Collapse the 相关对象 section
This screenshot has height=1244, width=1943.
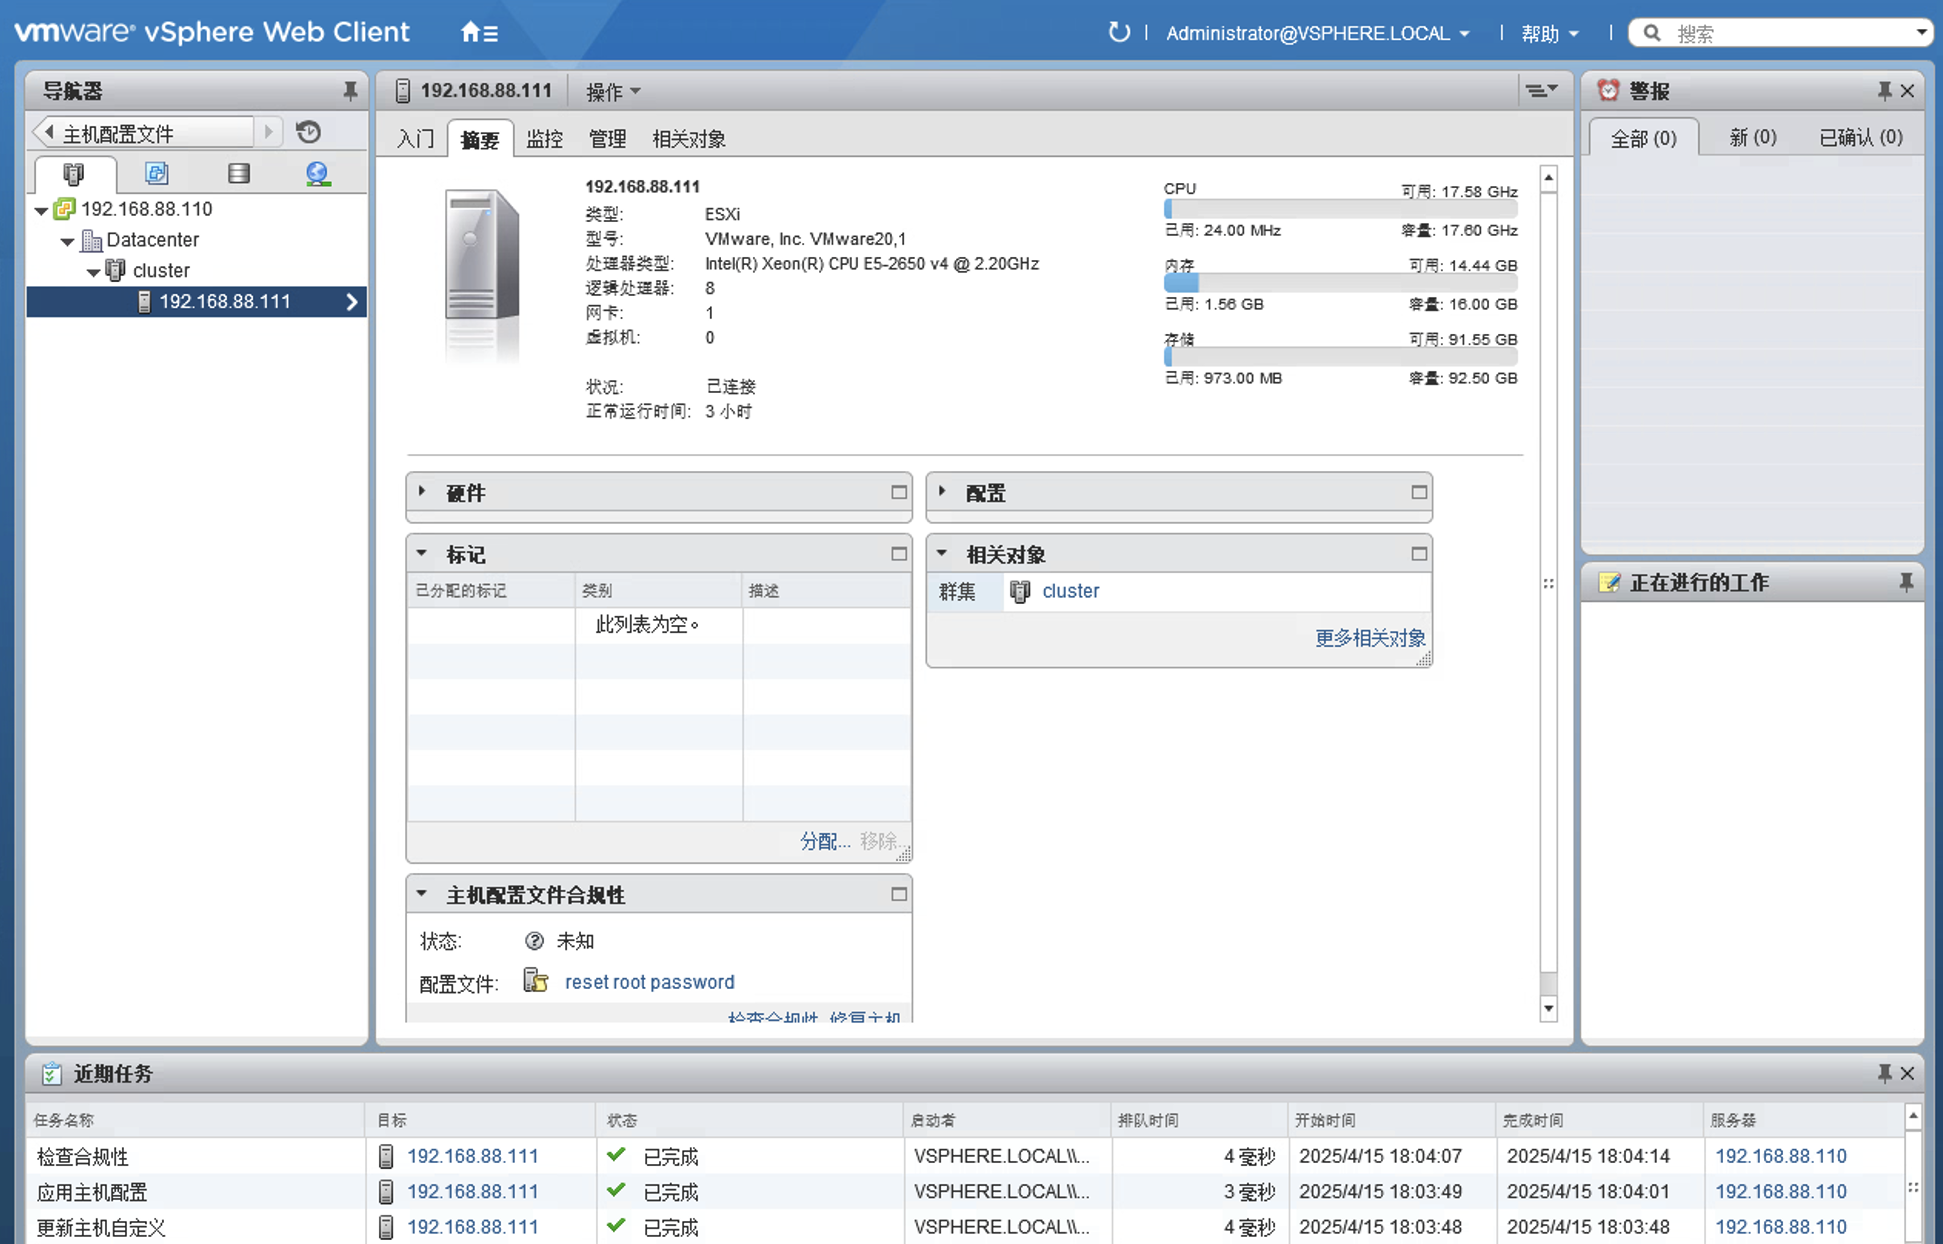(x=942, y=553)
